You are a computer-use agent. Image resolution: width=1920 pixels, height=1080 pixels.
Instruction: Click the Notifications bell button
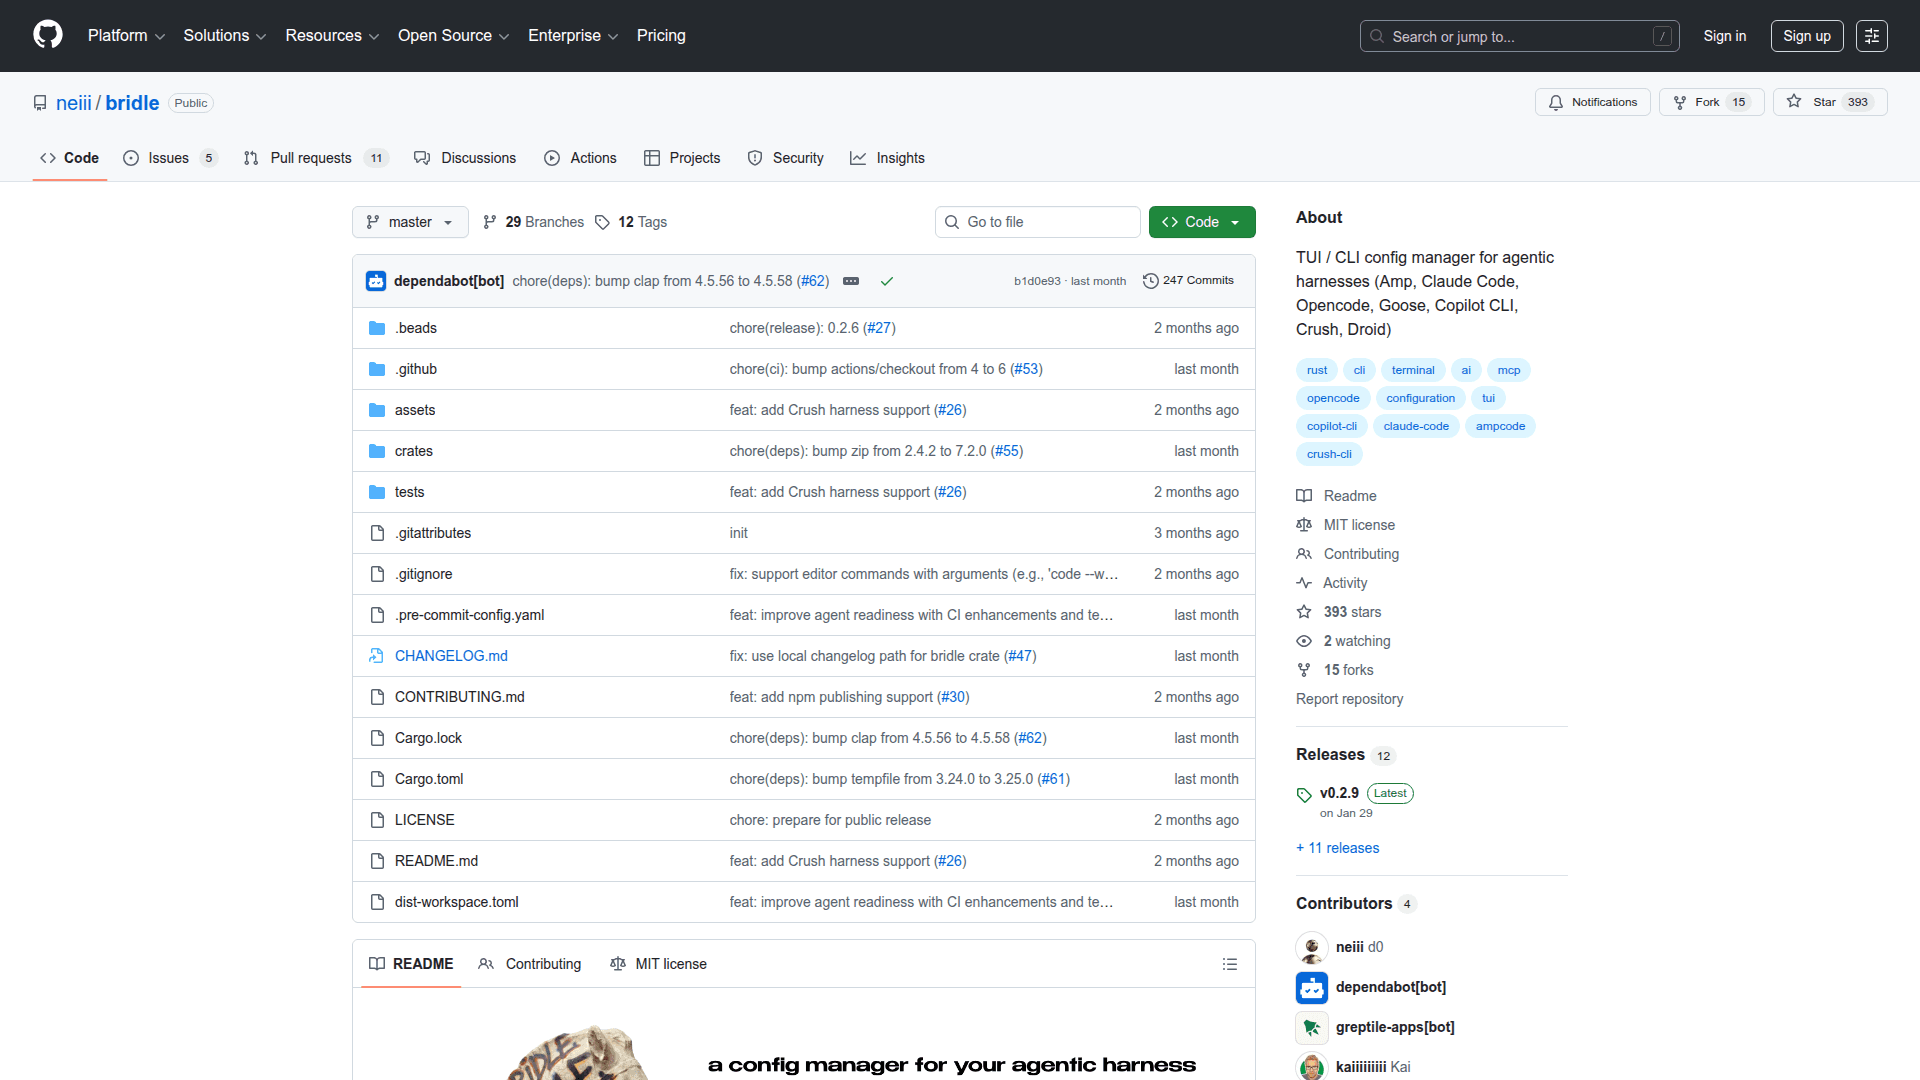point(1592,102)
